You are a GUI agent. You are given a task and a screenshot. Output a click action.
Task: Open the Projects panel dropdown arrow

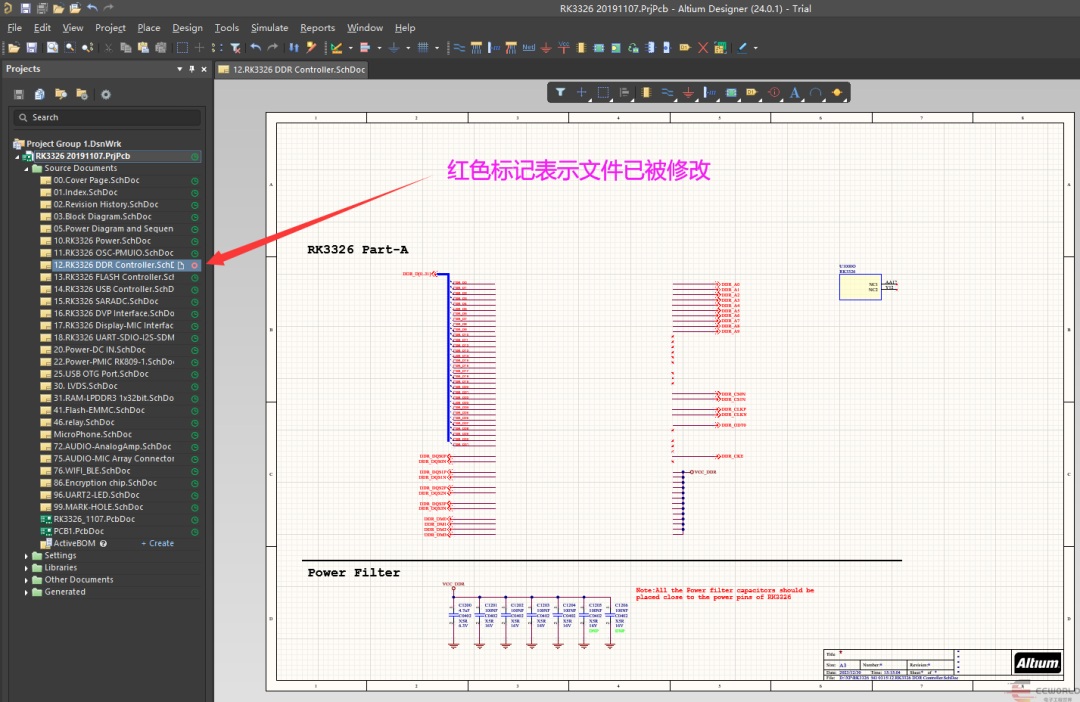tap(180, 69)
